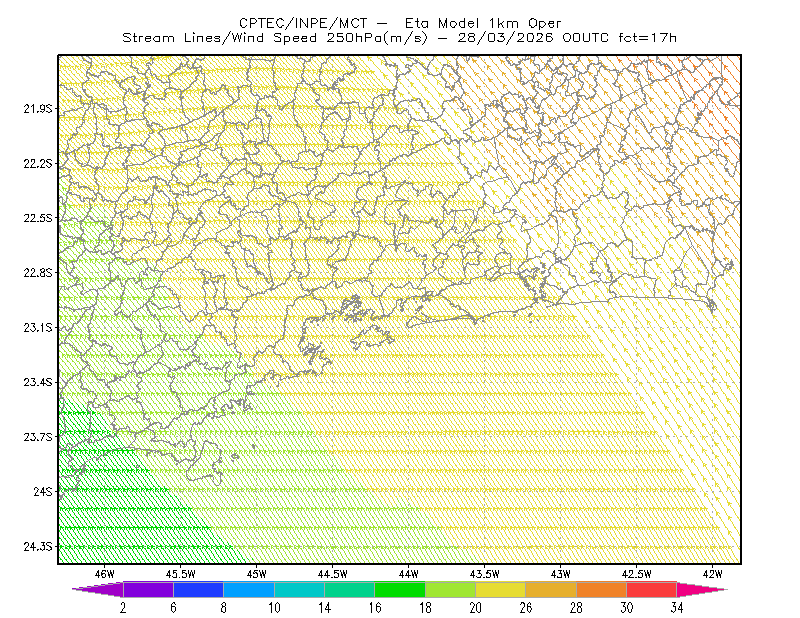Click the 23.1S latitude axis label
Screen dimensions: 800x618
point(38,327)
